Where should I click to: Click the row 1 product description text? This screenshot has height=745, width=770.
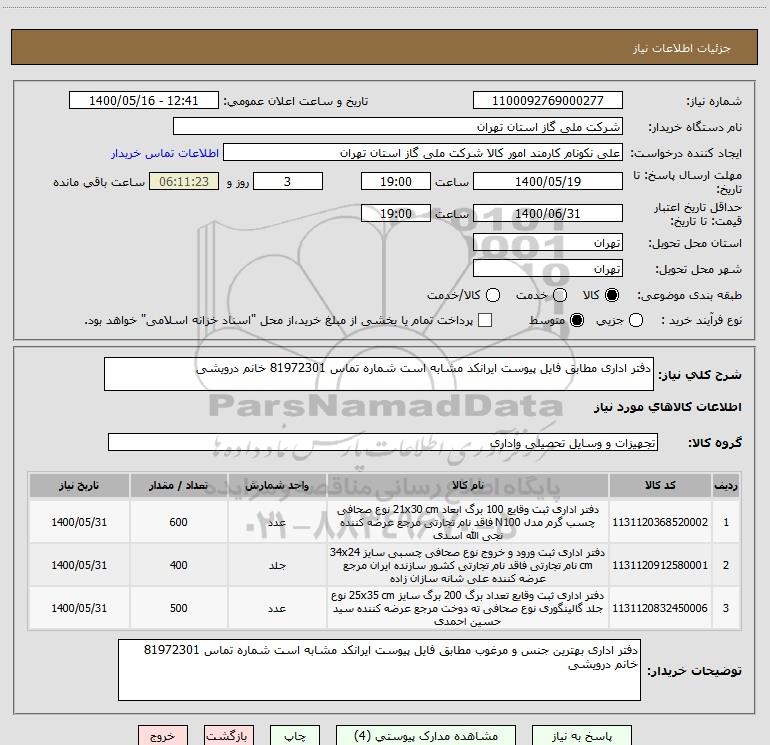[x=468, y=522]
